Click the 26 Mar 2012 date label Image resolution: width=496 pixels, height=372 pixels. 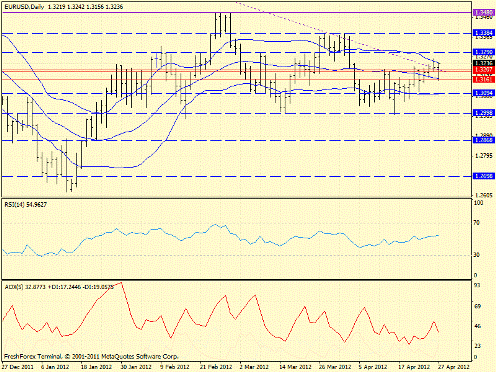coord(335,367)
